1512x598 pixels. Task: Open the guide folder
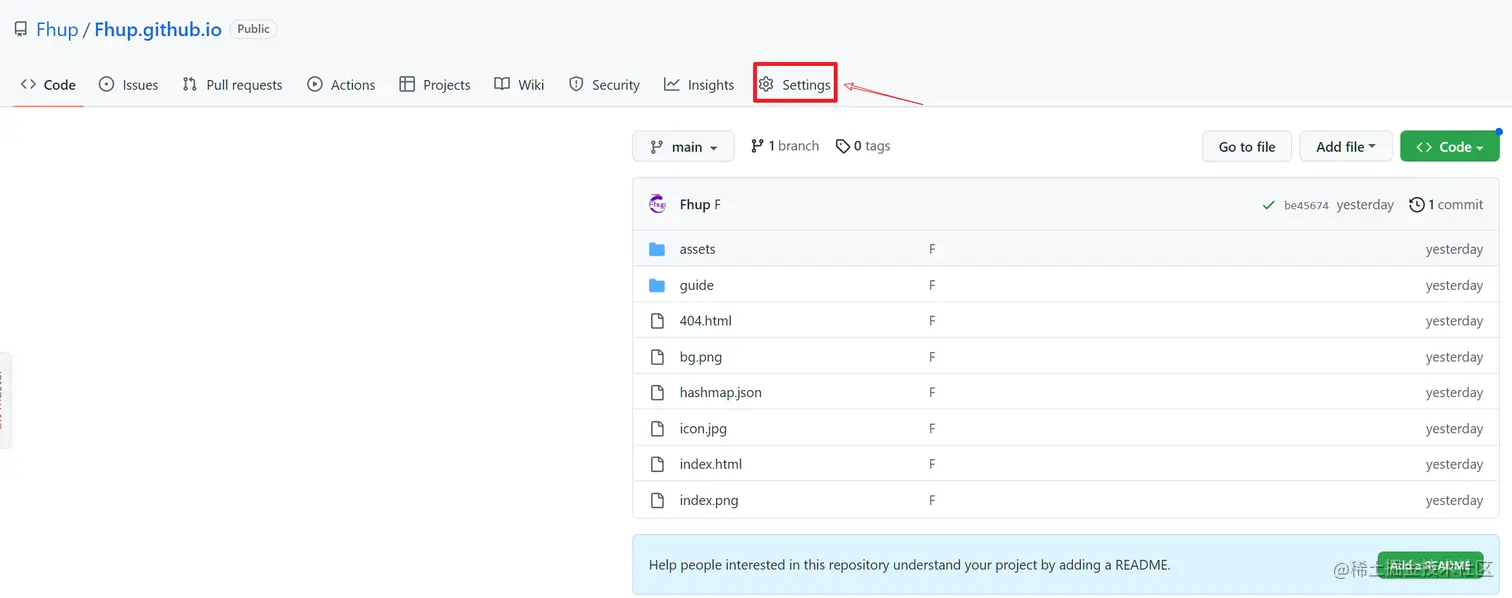tap(696, 285)
